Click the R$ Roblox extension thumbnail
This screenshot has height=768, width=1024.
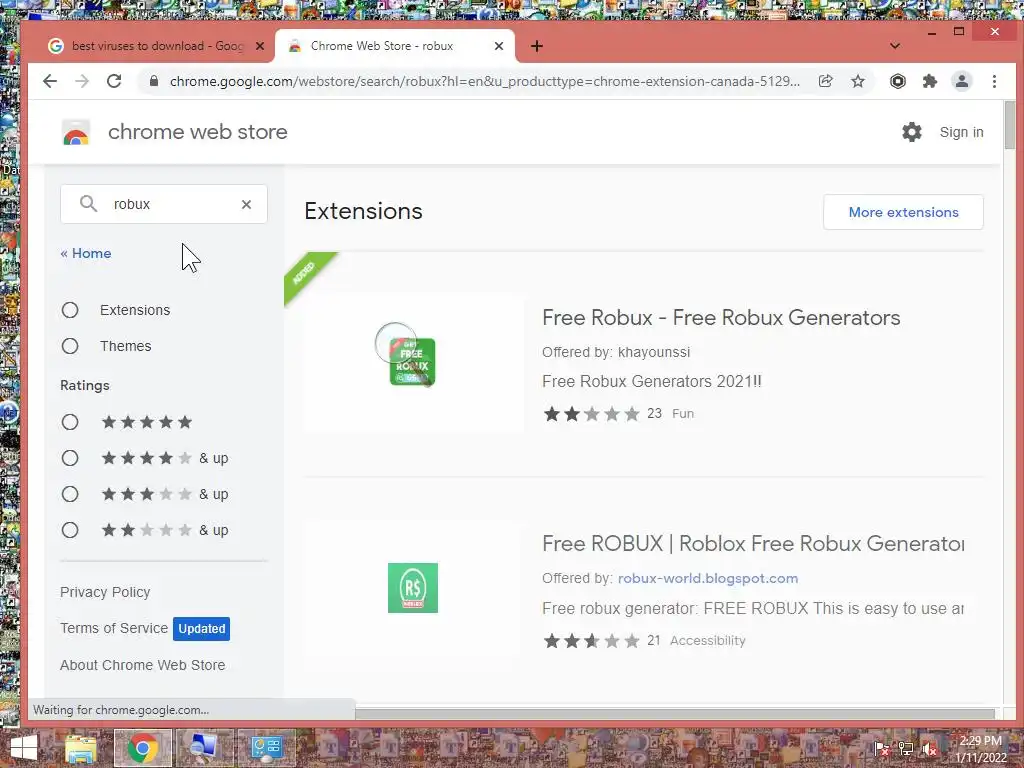click(413, 588)
